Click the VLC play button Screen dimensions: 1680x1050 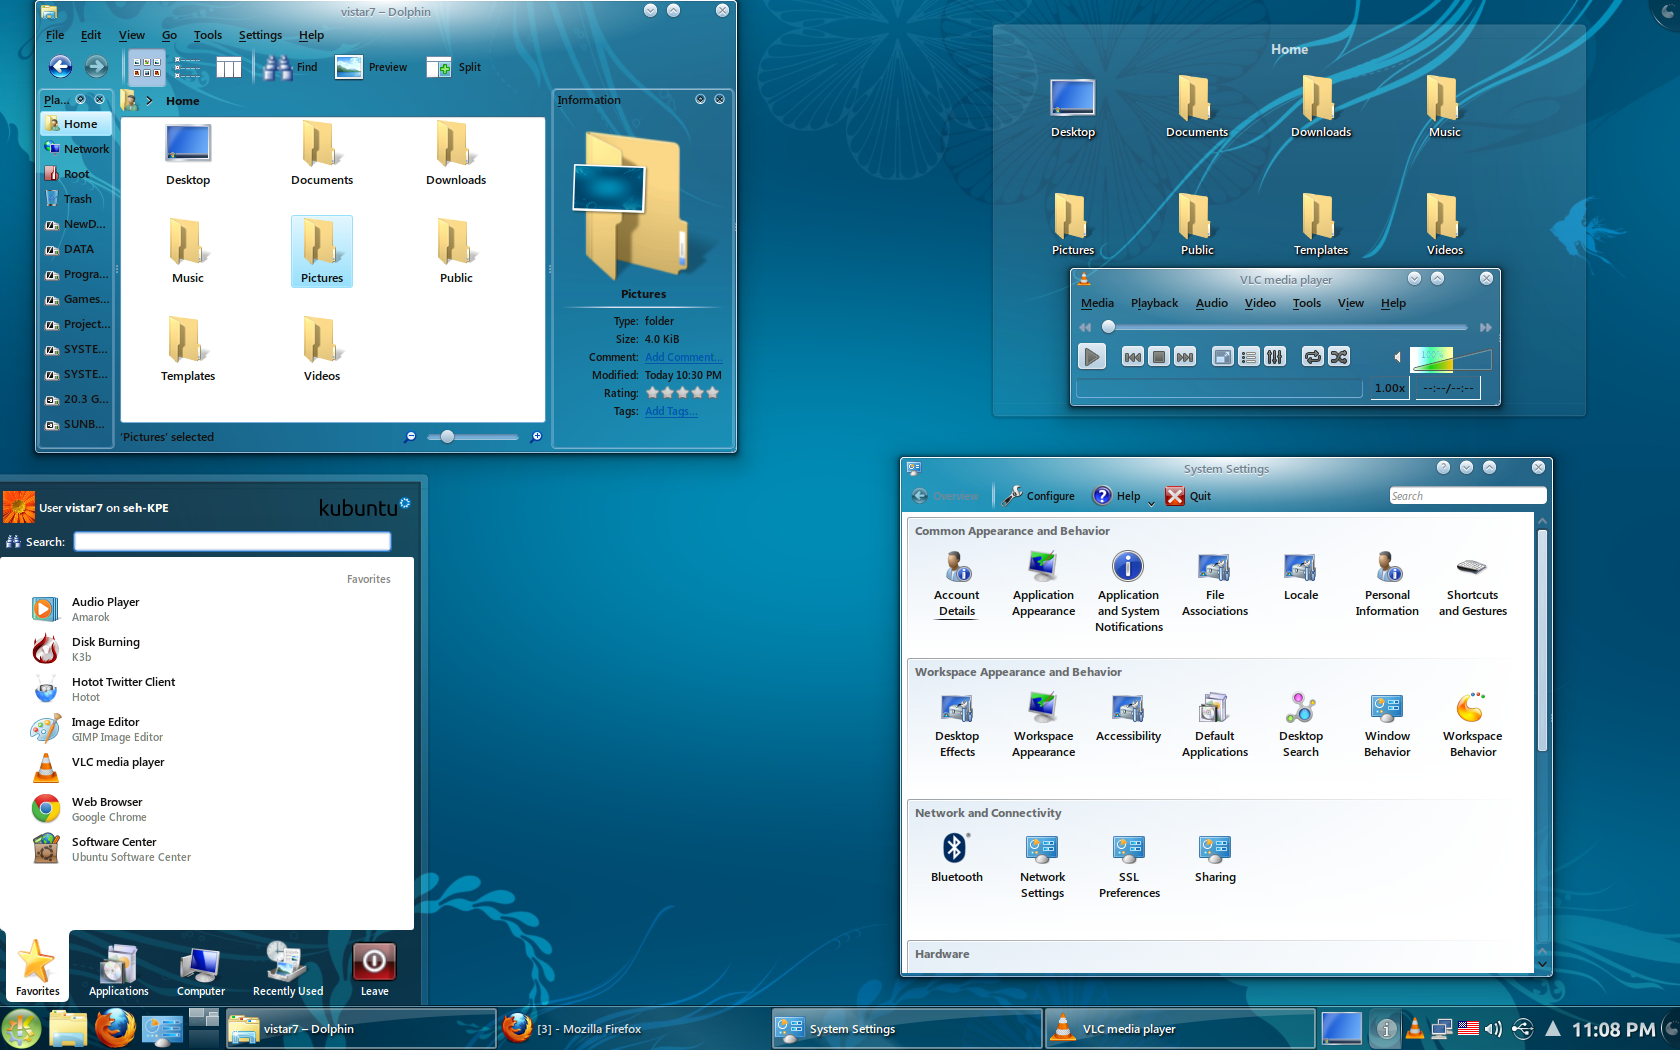pos(1091,356)
